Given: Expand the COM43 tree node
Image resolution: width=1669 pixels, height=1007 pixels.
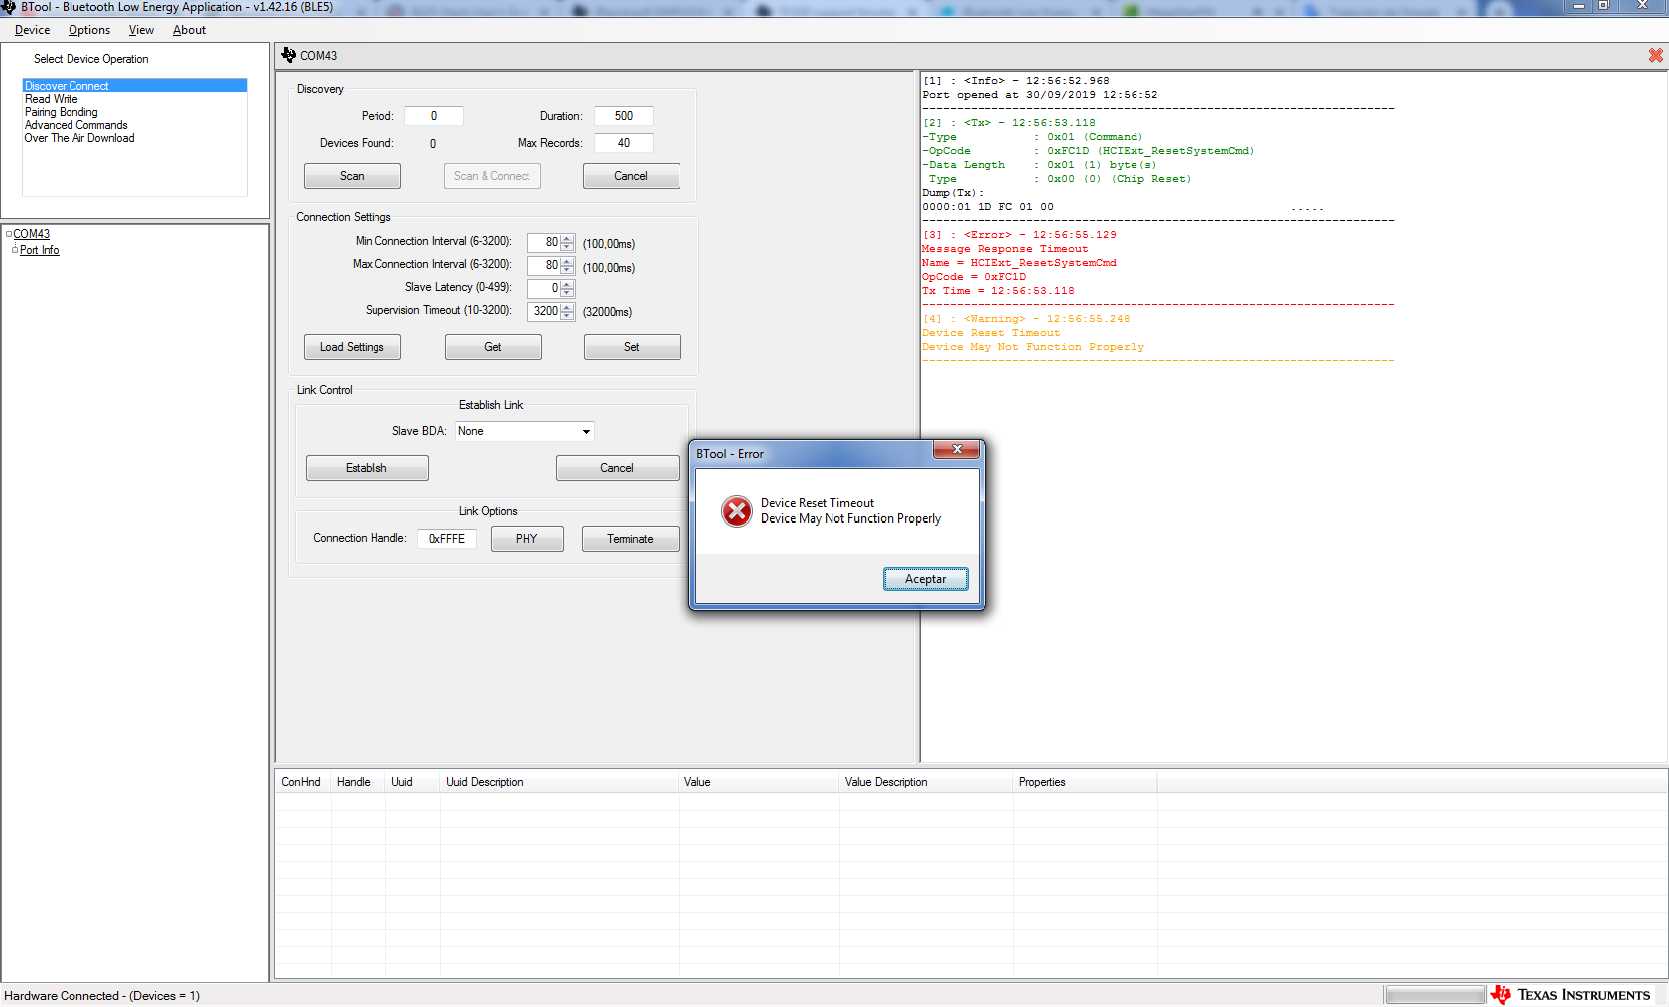Looking at the screenshot, I should [9, 233].
